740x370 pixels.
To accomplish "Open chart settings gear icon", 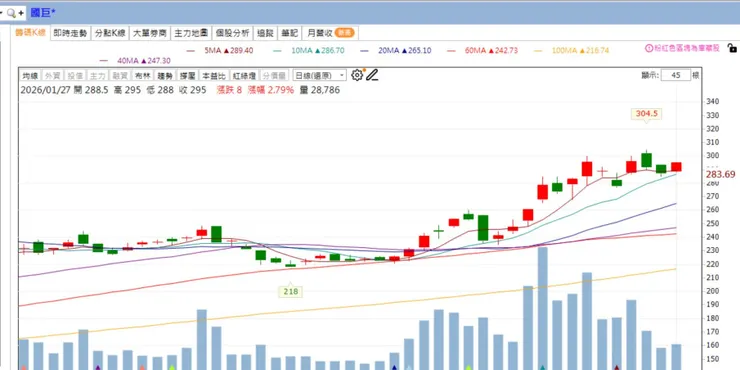I will click(x=357, y=75).
